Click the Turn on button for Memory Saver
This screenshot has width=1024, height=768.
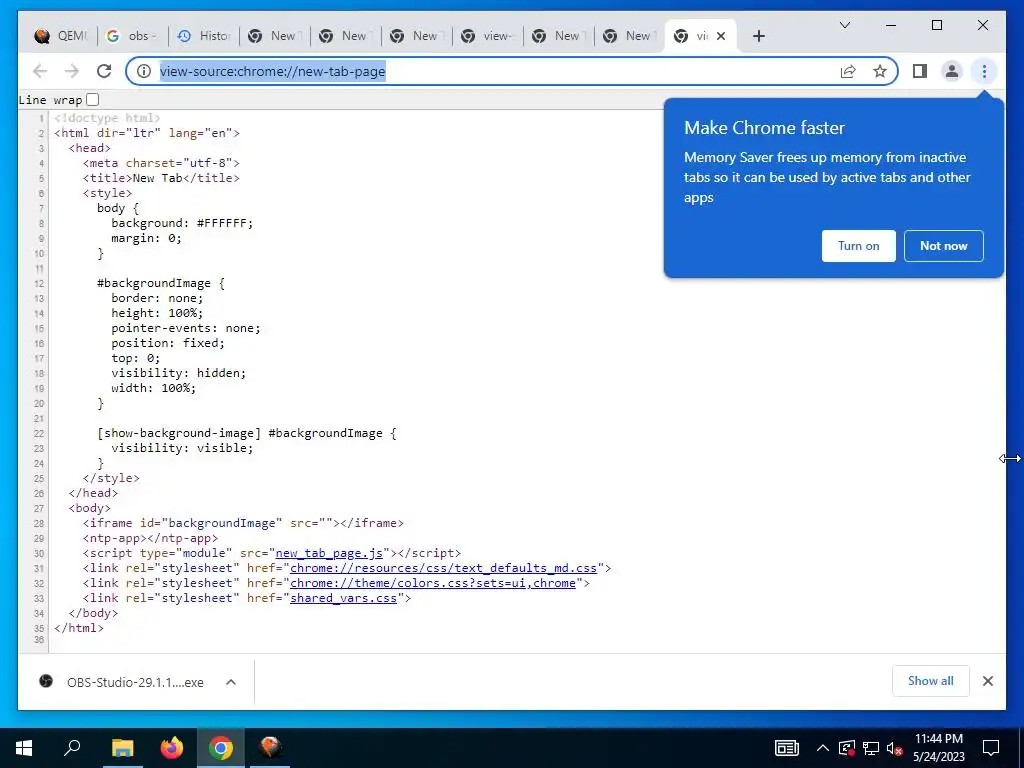(858, 246)
